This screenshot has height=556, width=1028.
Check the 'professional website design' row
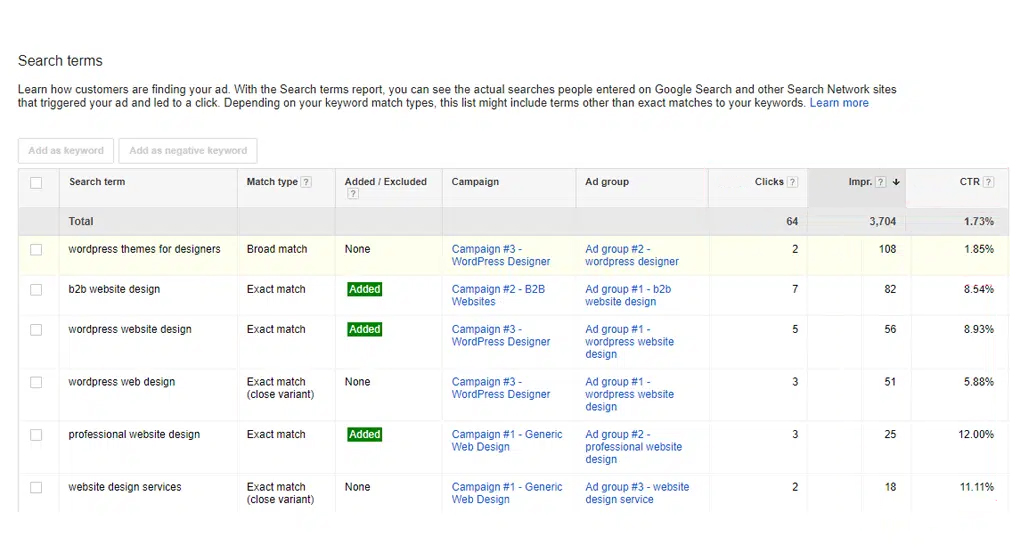point(36,435)
